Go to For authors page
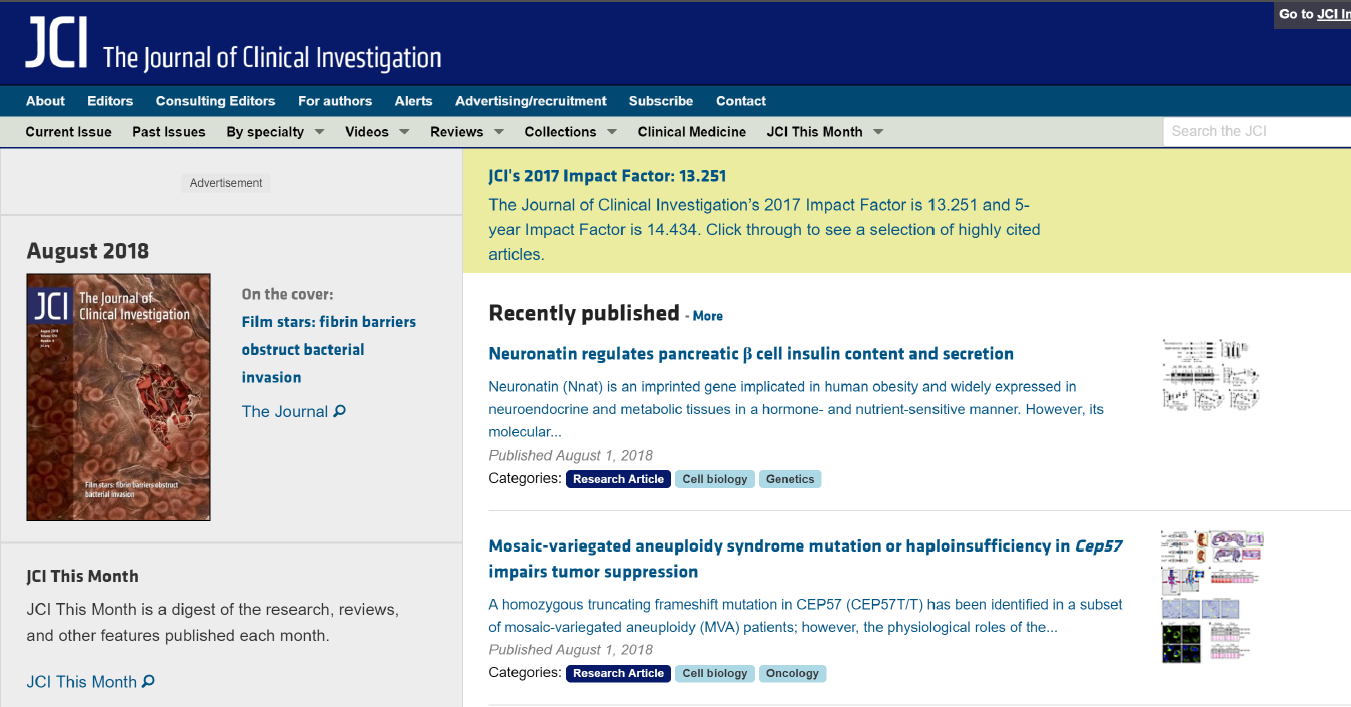This screenshot has width=1351, height=707. [335, 101]
